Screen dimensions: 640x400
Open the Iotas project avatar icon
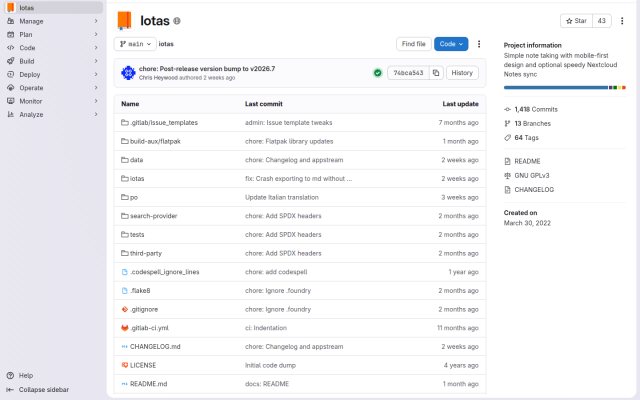[x=124, y=20]
